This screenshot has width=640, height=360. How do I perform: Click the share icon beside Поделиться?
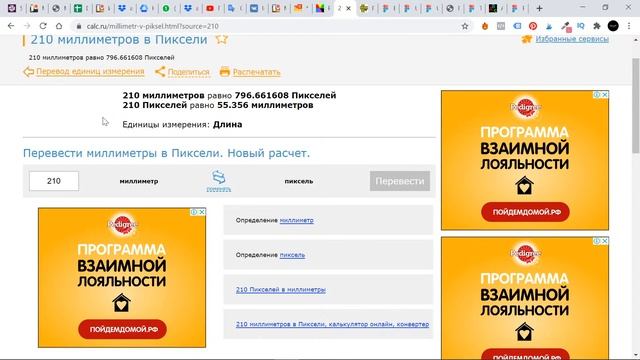click(x=160, y=72)
